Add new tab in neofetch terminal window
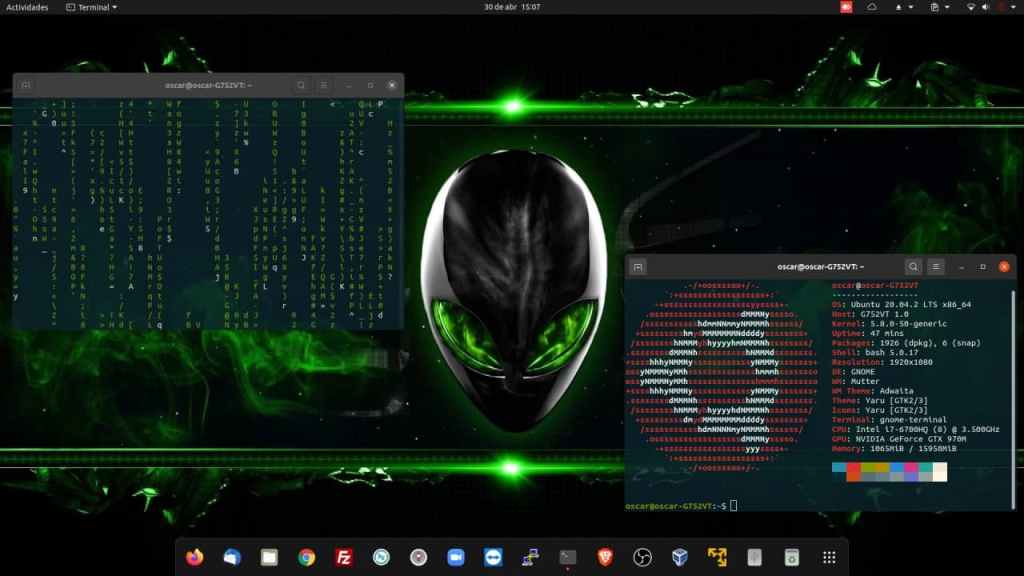Screen dimensions: 1024x576 click(x=638, y=267)
